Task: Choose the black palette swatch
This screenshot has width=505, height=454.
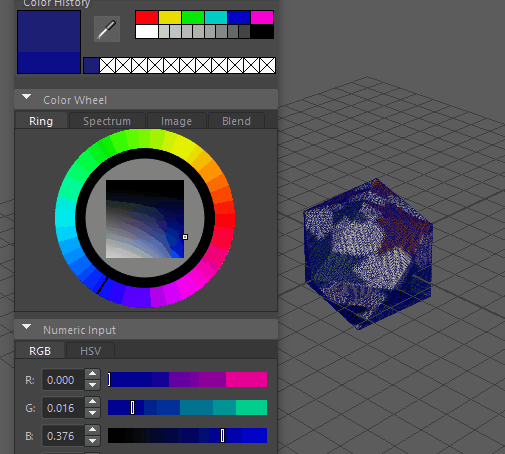Action: pyautogui.click(x=262, y=32)
